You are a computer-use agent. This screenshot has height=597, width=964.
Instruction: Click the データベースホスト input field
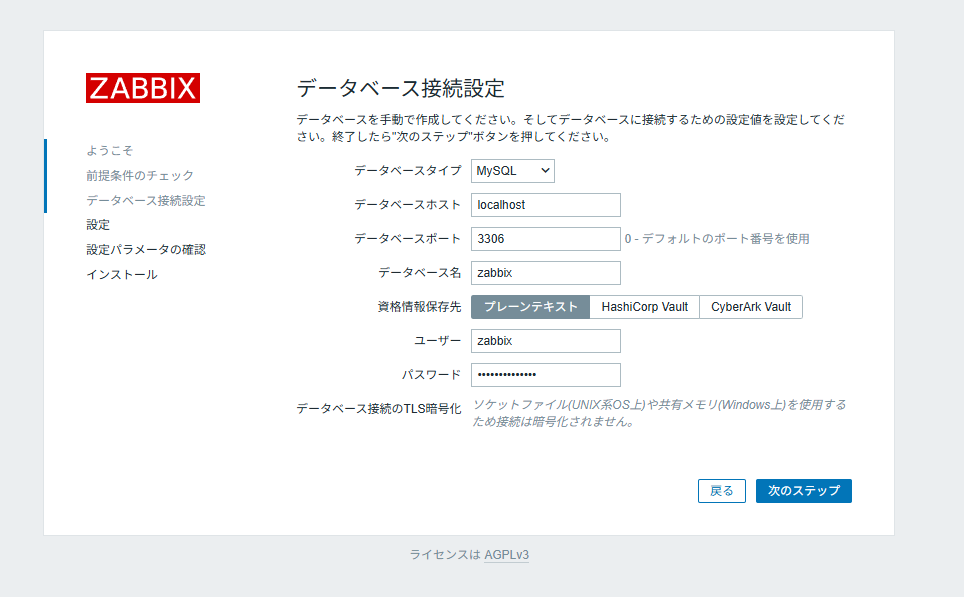coord(545,204)
